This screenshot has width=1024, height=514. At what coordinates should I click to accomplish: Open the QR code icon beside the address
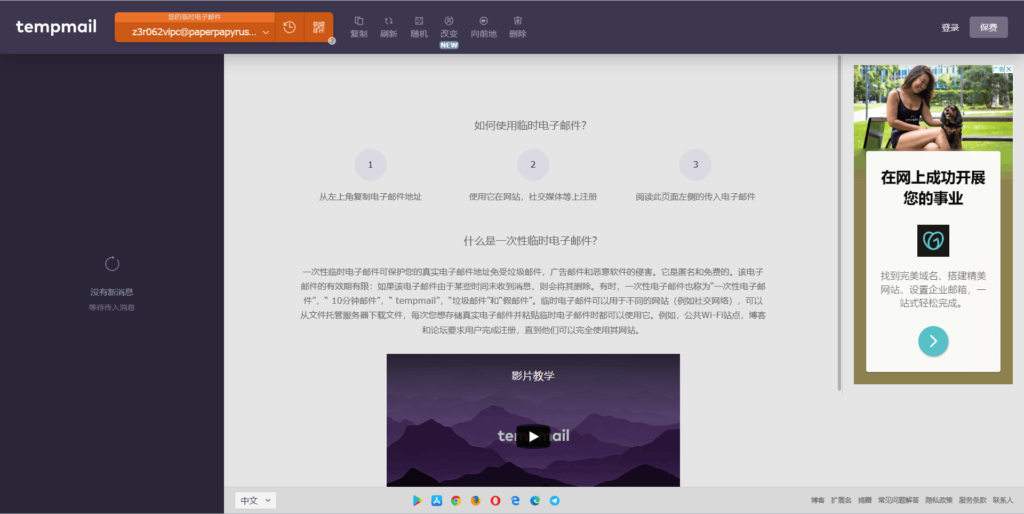(318, 27)
